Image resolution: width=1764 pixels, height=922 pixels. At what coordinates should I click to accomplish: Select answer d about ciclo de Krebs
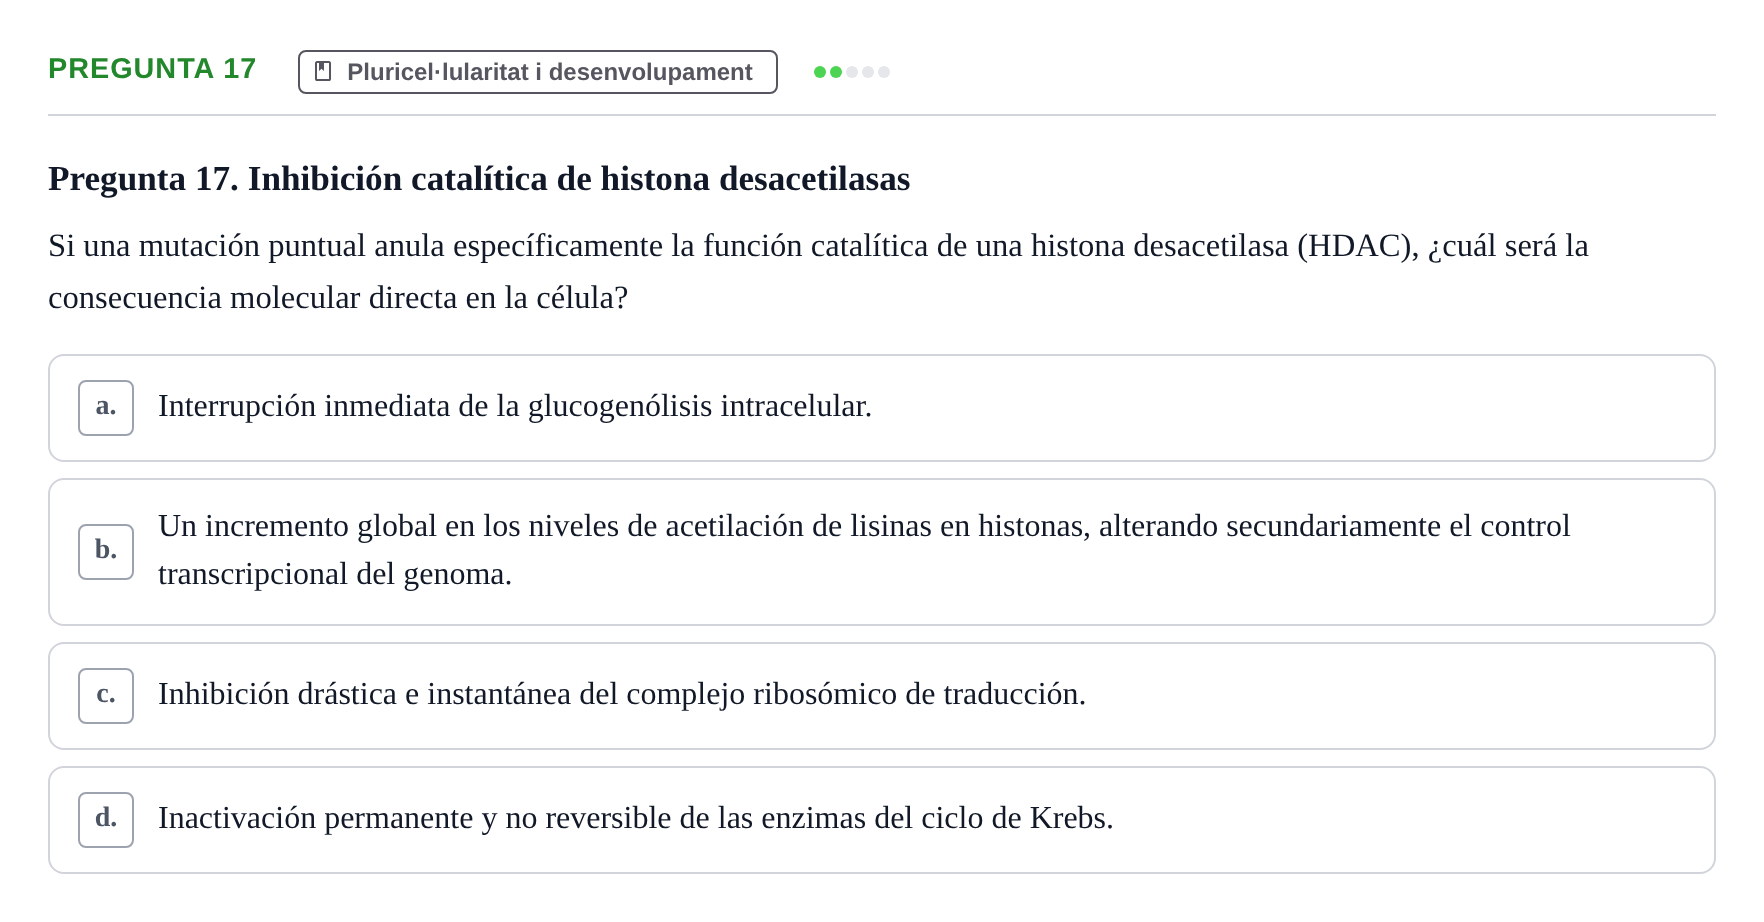(x=882, y=820)
